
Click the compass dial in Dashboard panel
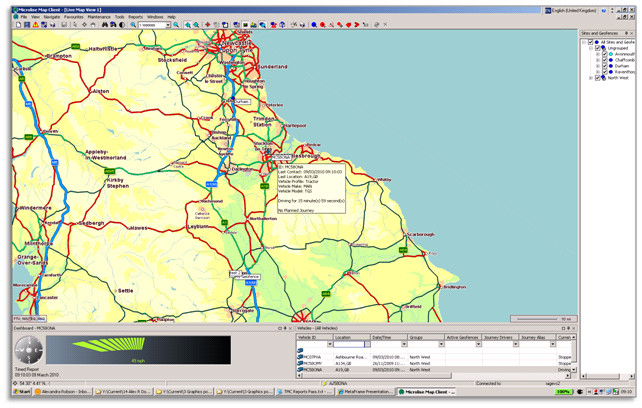tap(28, 349)
